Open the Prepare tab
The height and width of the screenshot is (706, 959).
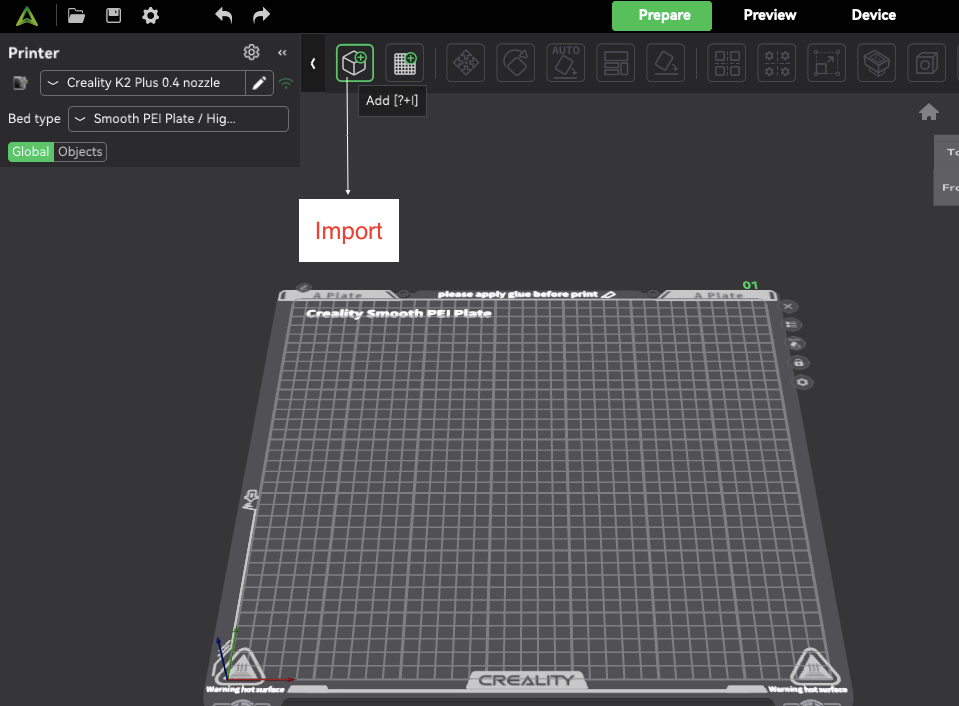[x=662, y=15]
